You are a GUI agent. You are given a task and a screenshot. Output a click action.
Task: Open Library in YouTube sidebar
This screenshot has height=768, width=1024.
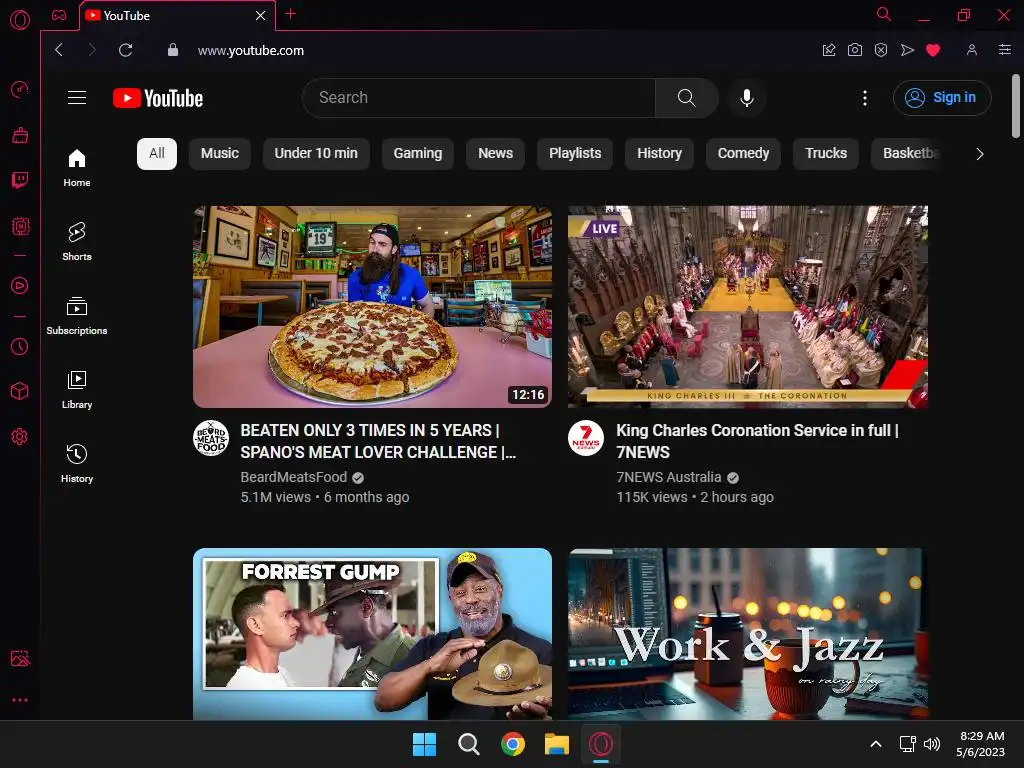[x=77, y=390]
